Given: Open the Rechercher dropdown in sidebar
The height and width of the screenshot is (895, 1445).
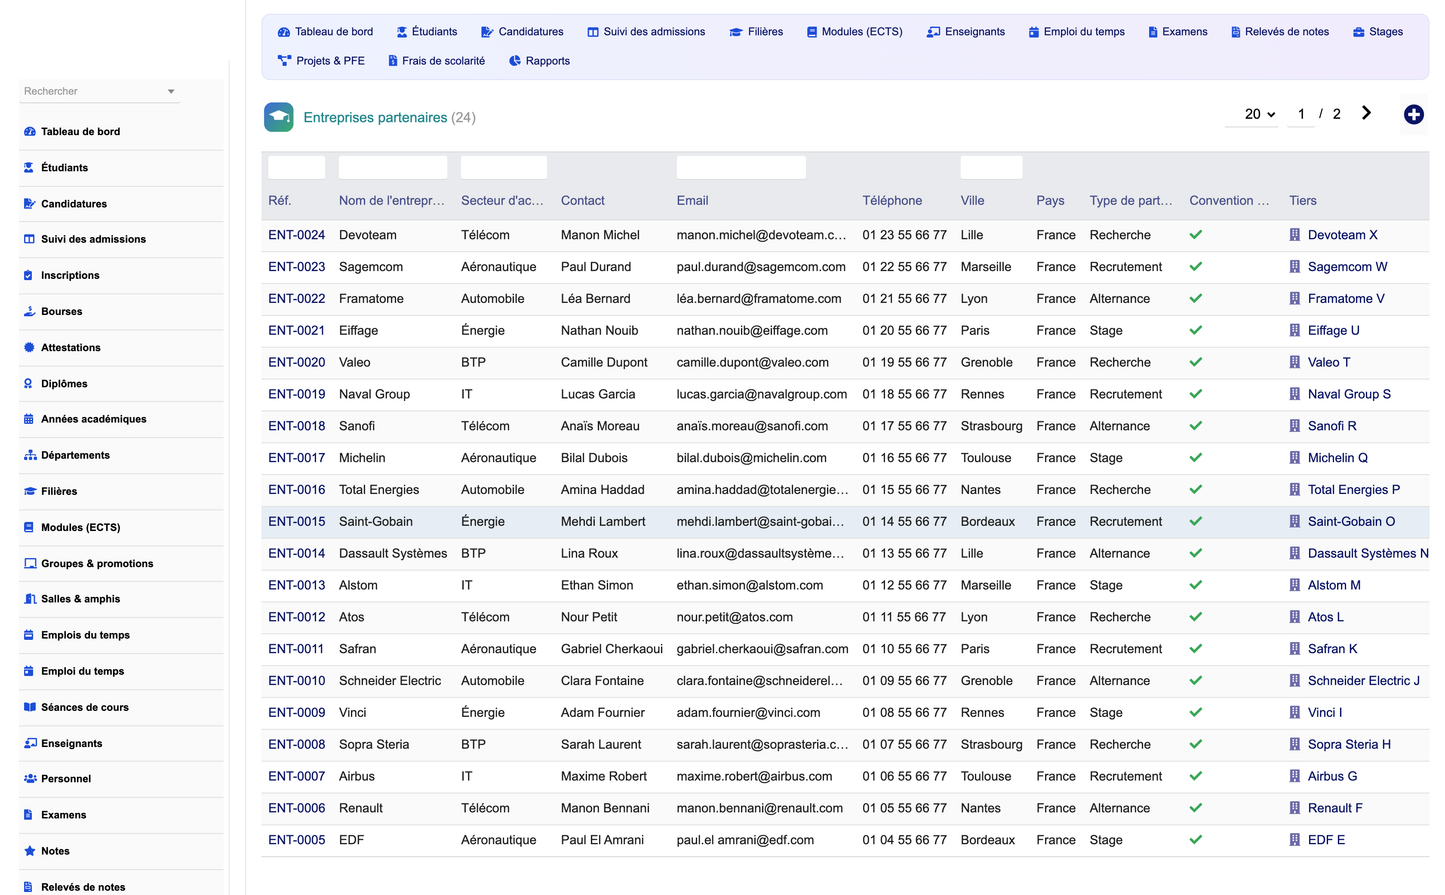Looking at the screenshot, I should tap(100, 91).
